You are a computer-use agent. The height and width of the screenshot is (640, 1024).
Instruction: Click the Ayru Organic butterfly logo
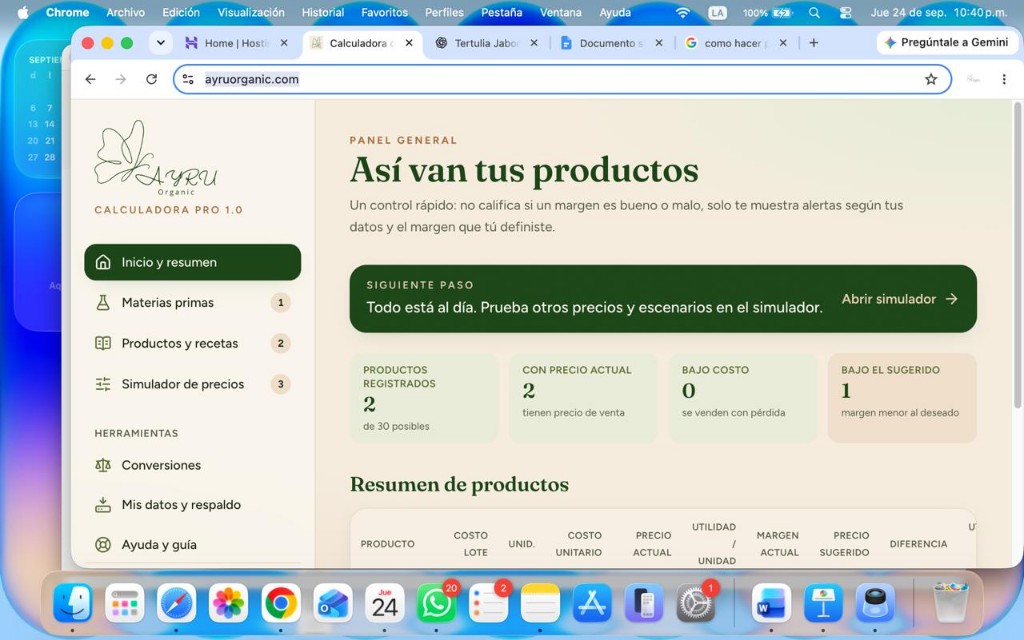click(x=155, y=157)
